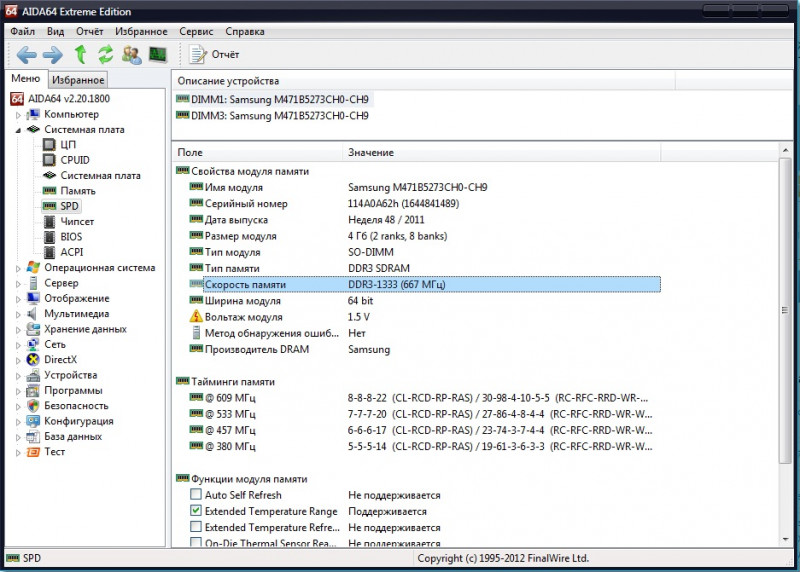The image size is (800, 572).
Task: Expand the DirectX tree node
Action: coord(18,360)
